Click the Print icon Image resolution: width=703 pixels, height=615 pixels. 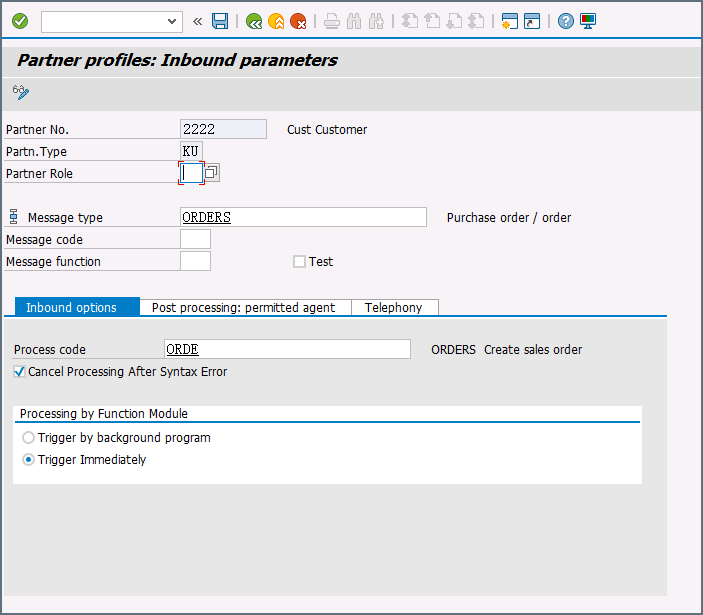pyautogui.click(x=332, y=21)
